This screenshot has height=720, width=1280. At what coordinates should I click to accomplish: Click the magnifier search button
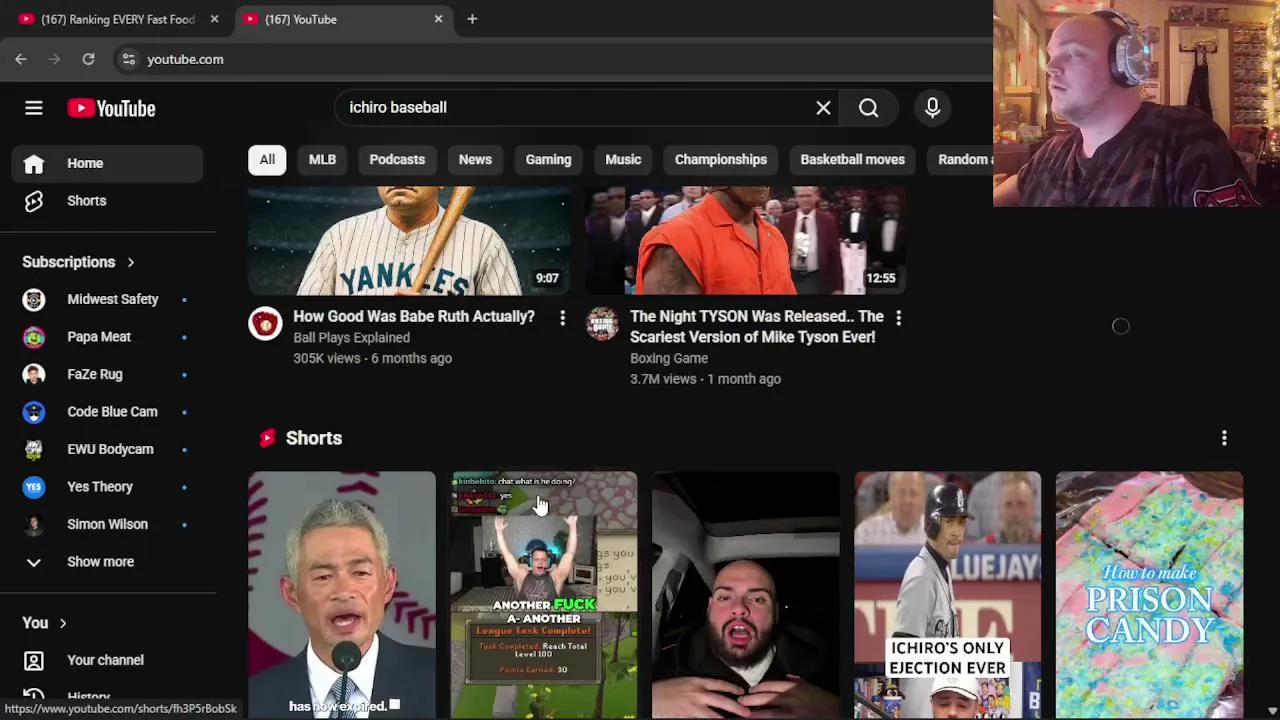coord(868,108)
